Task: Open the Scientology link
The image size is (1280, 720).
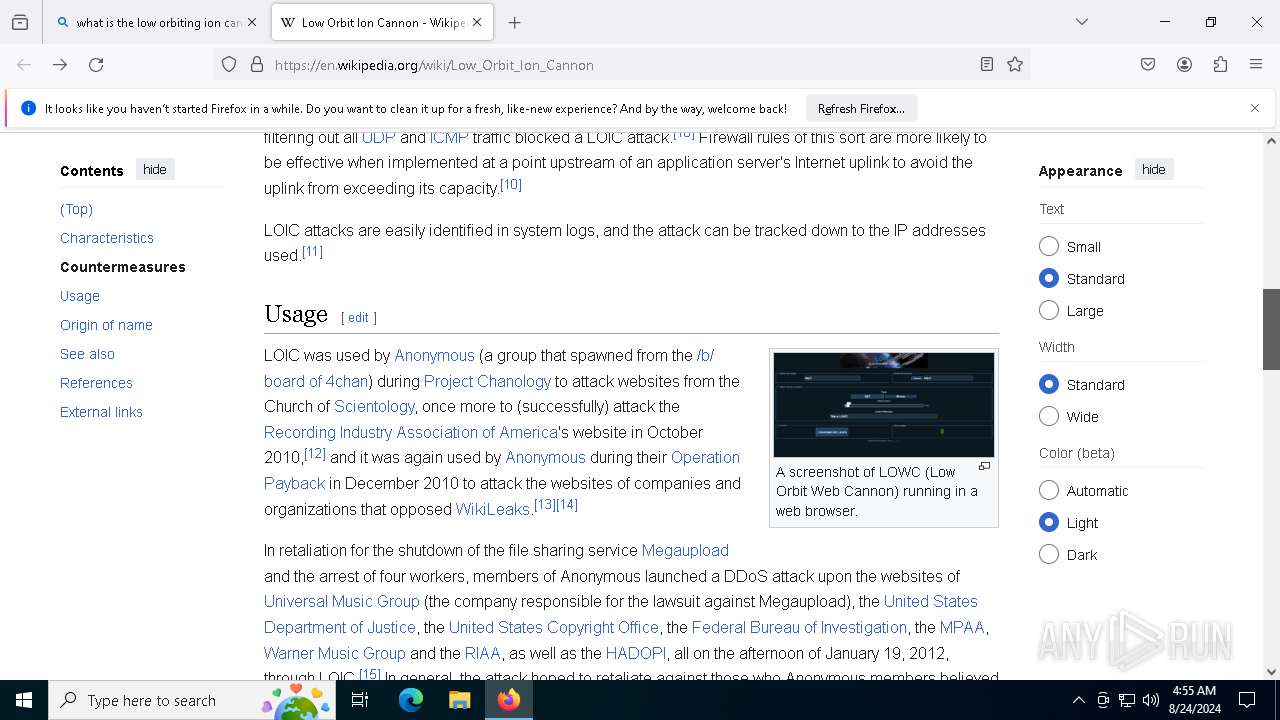Action: coord(374,406)
